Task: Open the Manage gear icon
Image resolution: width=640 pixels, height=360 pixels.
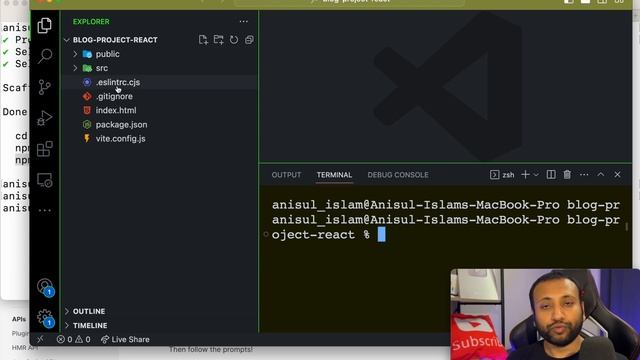Action: [45, 318]
